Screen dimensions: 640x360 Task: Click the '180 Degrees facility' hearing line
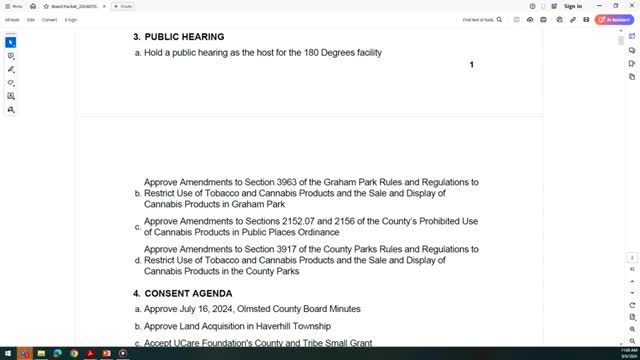pos(258,53)
